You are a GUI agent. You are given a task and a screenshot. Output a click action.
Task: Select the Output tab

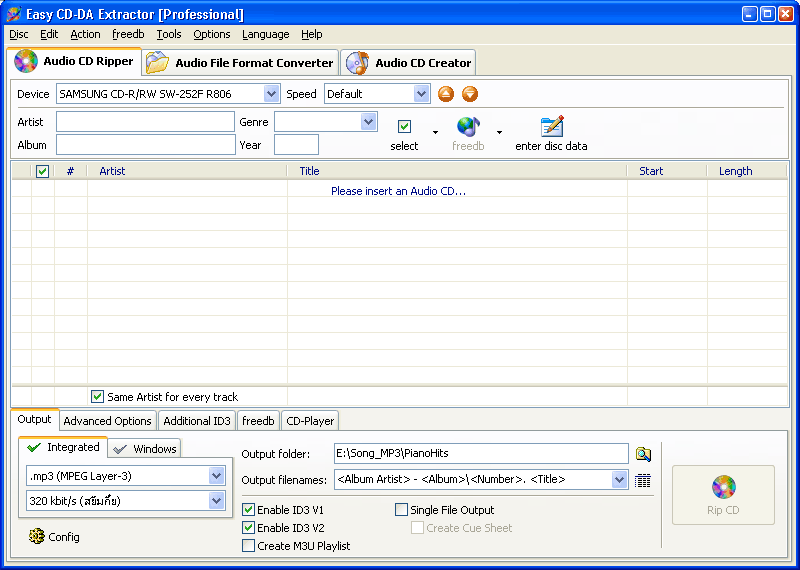pyautogui.click(x=34, y=419)
